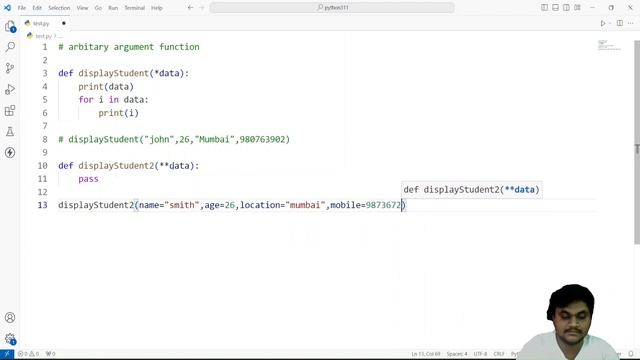Click the python311 command center search box
Screen dimensions: 640x360
tap(332, 7)
